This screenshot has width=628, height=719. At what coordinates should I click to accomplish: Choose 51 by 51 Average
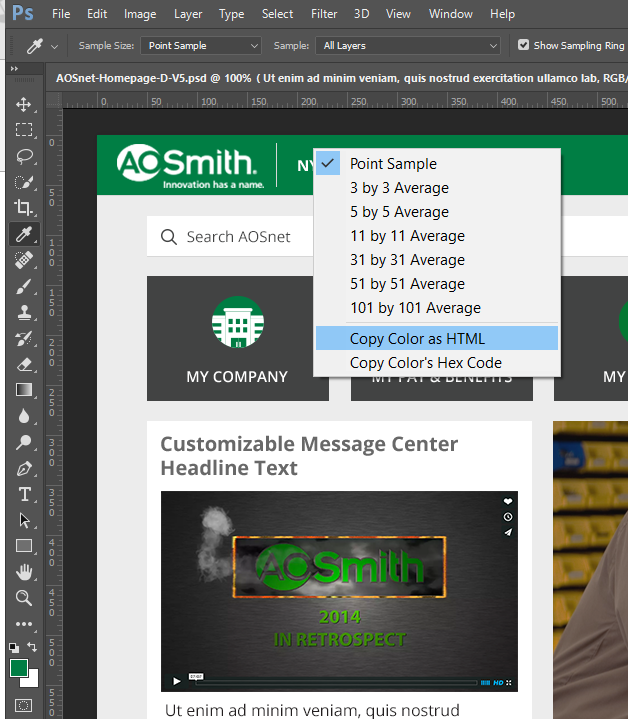437,284
